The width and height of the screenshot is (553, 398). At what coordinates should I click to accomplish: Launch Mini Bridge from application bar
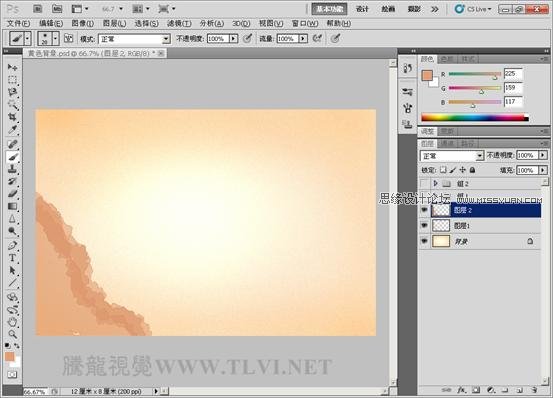tap(57, 9)
